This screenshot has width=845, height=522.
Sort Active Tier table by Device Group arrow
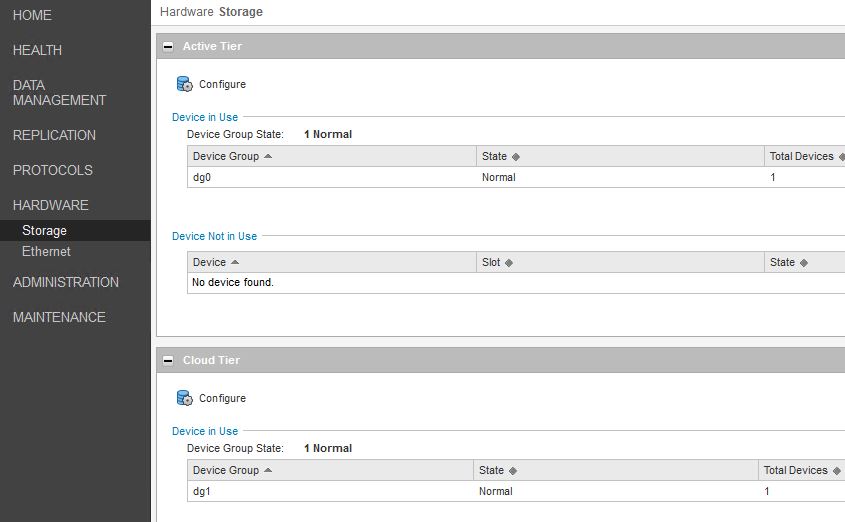[x=268, y=156]
